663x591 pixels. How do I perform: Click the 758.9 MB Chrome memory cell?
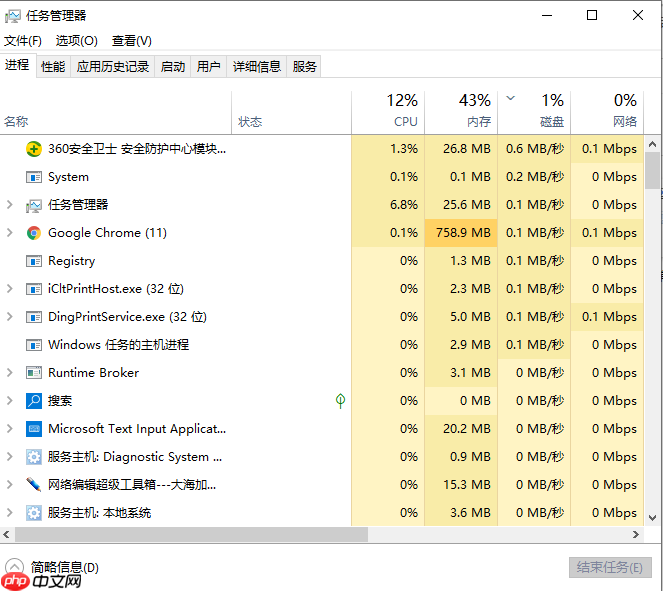[x=461, y=233]
